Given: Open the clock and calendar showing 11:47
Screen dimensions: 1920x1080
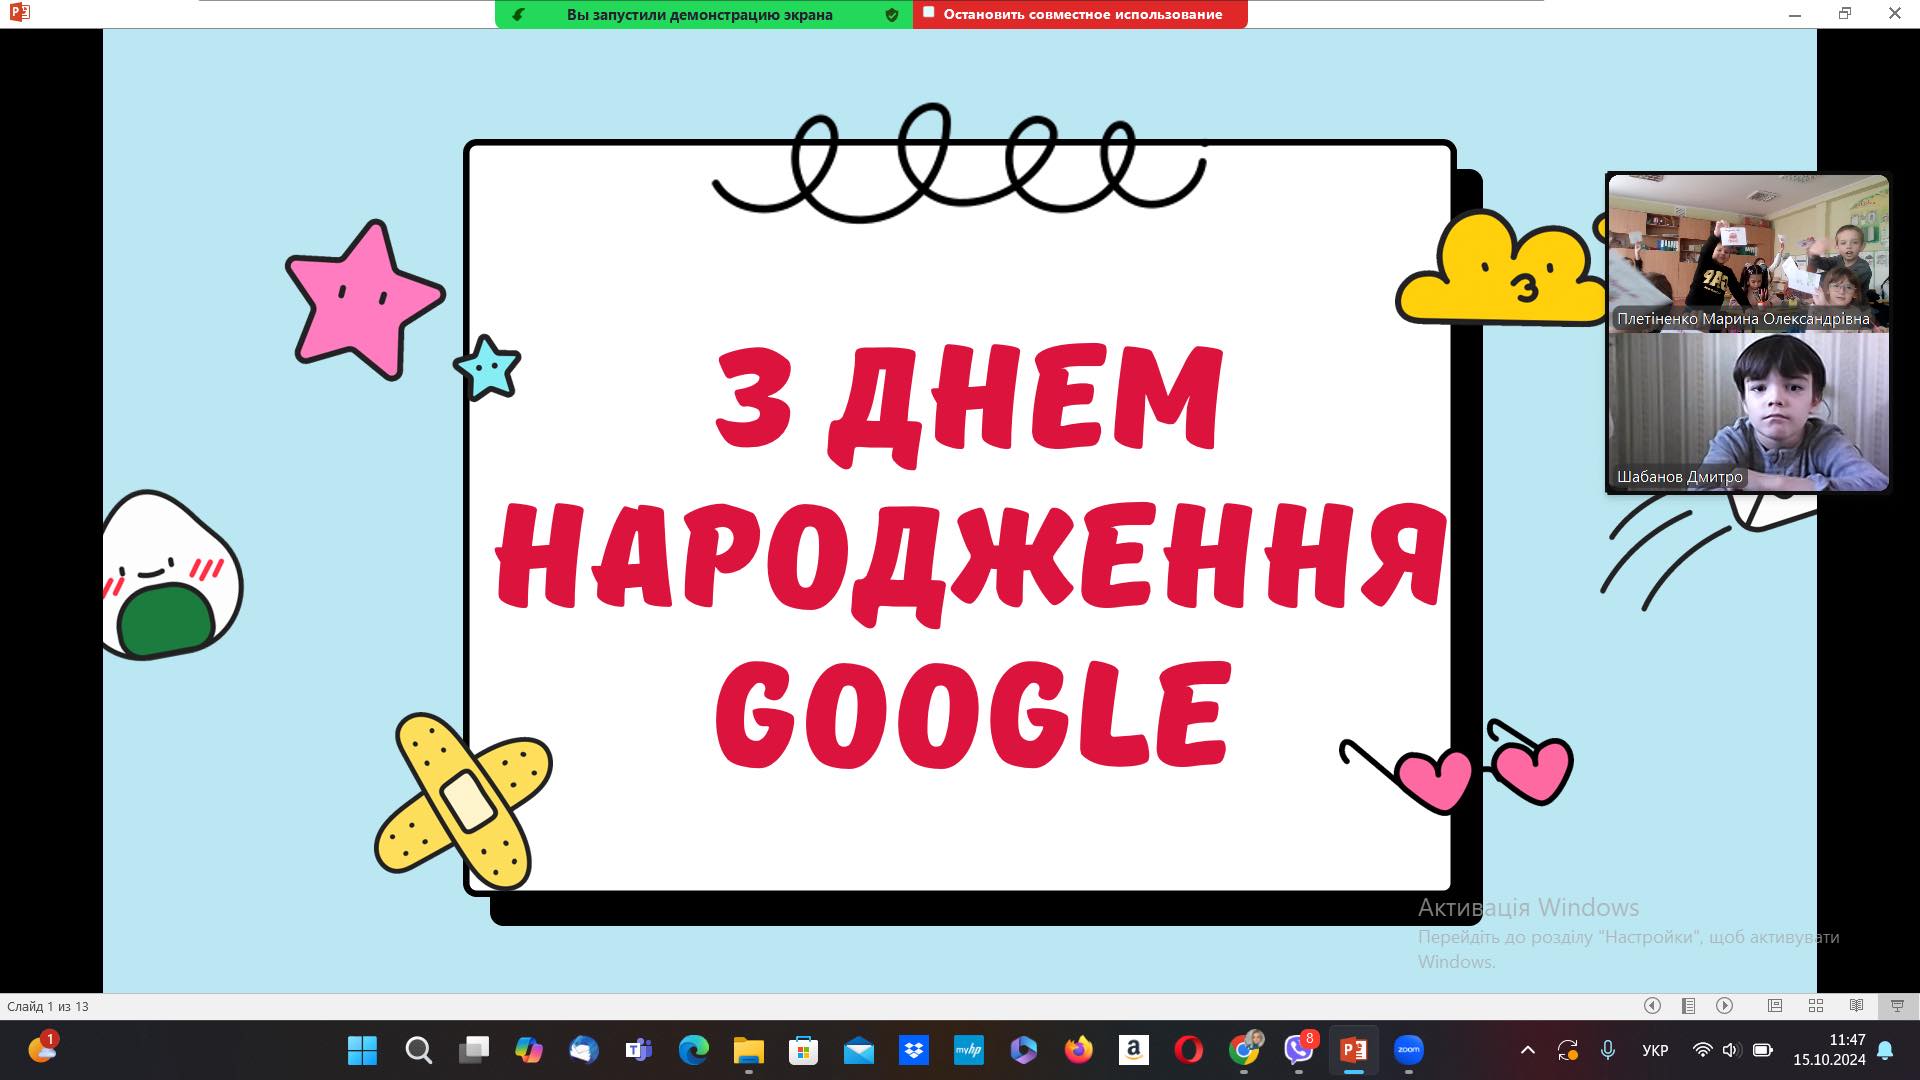Looking at the screenshot, I should pos(1829,1050).
